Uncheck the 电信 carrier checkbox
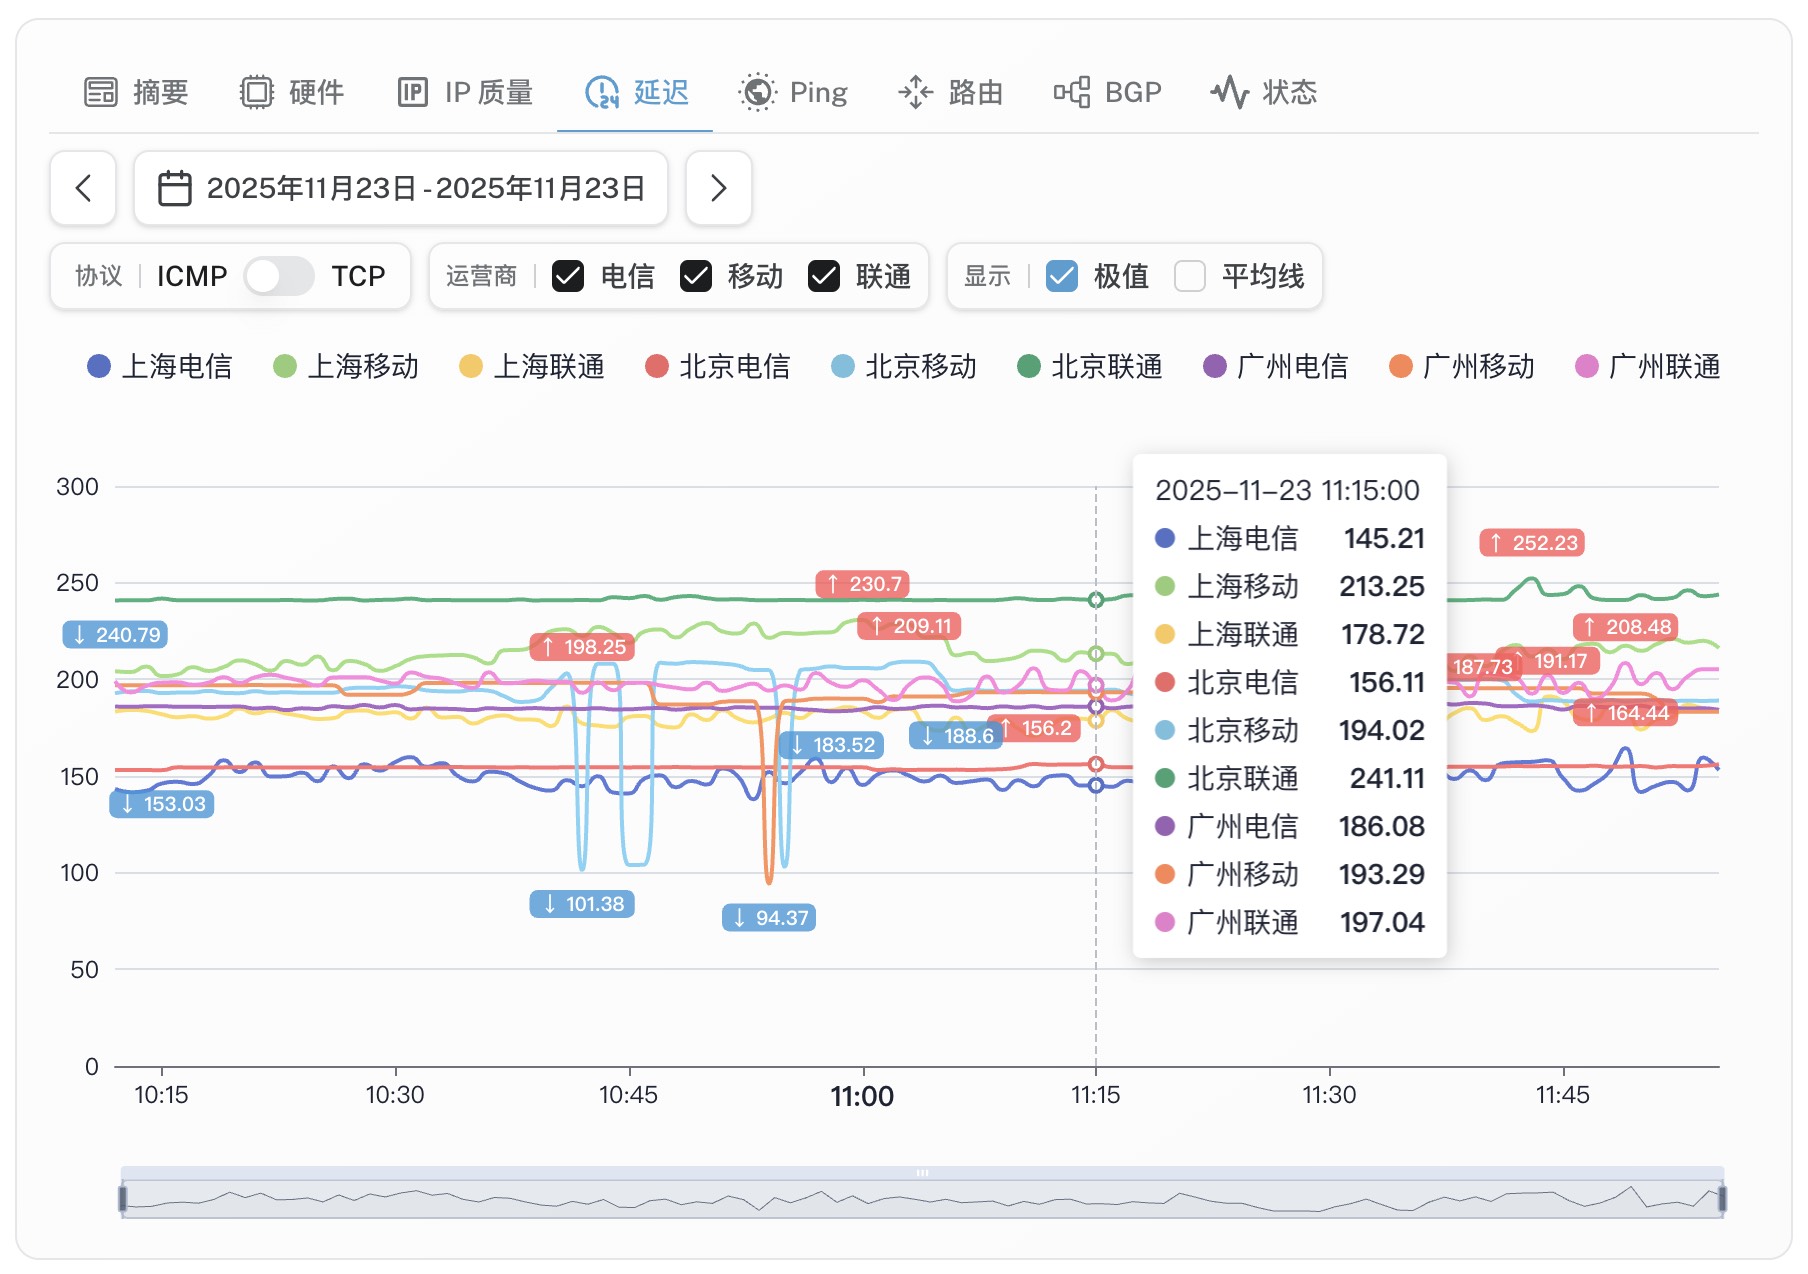Screen dimensions: 1808x1274 (x=568, y=276)
